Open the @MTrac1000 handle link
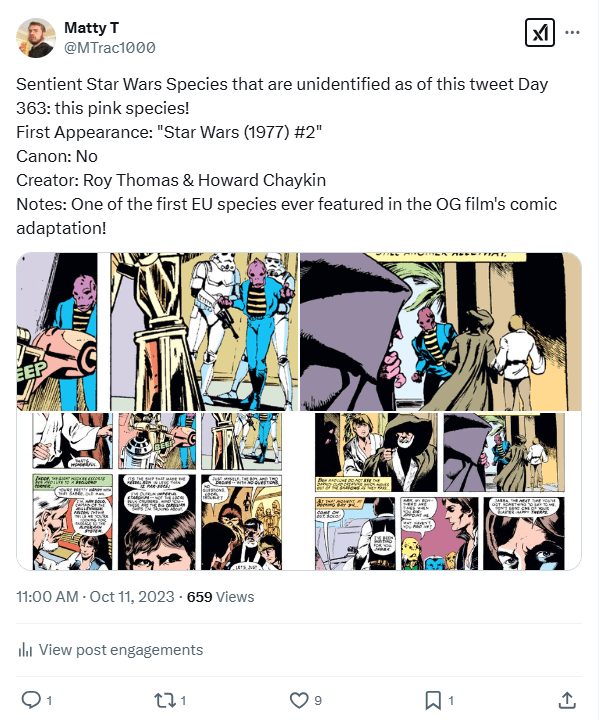The image size is (600, 720). click(109, 47)
